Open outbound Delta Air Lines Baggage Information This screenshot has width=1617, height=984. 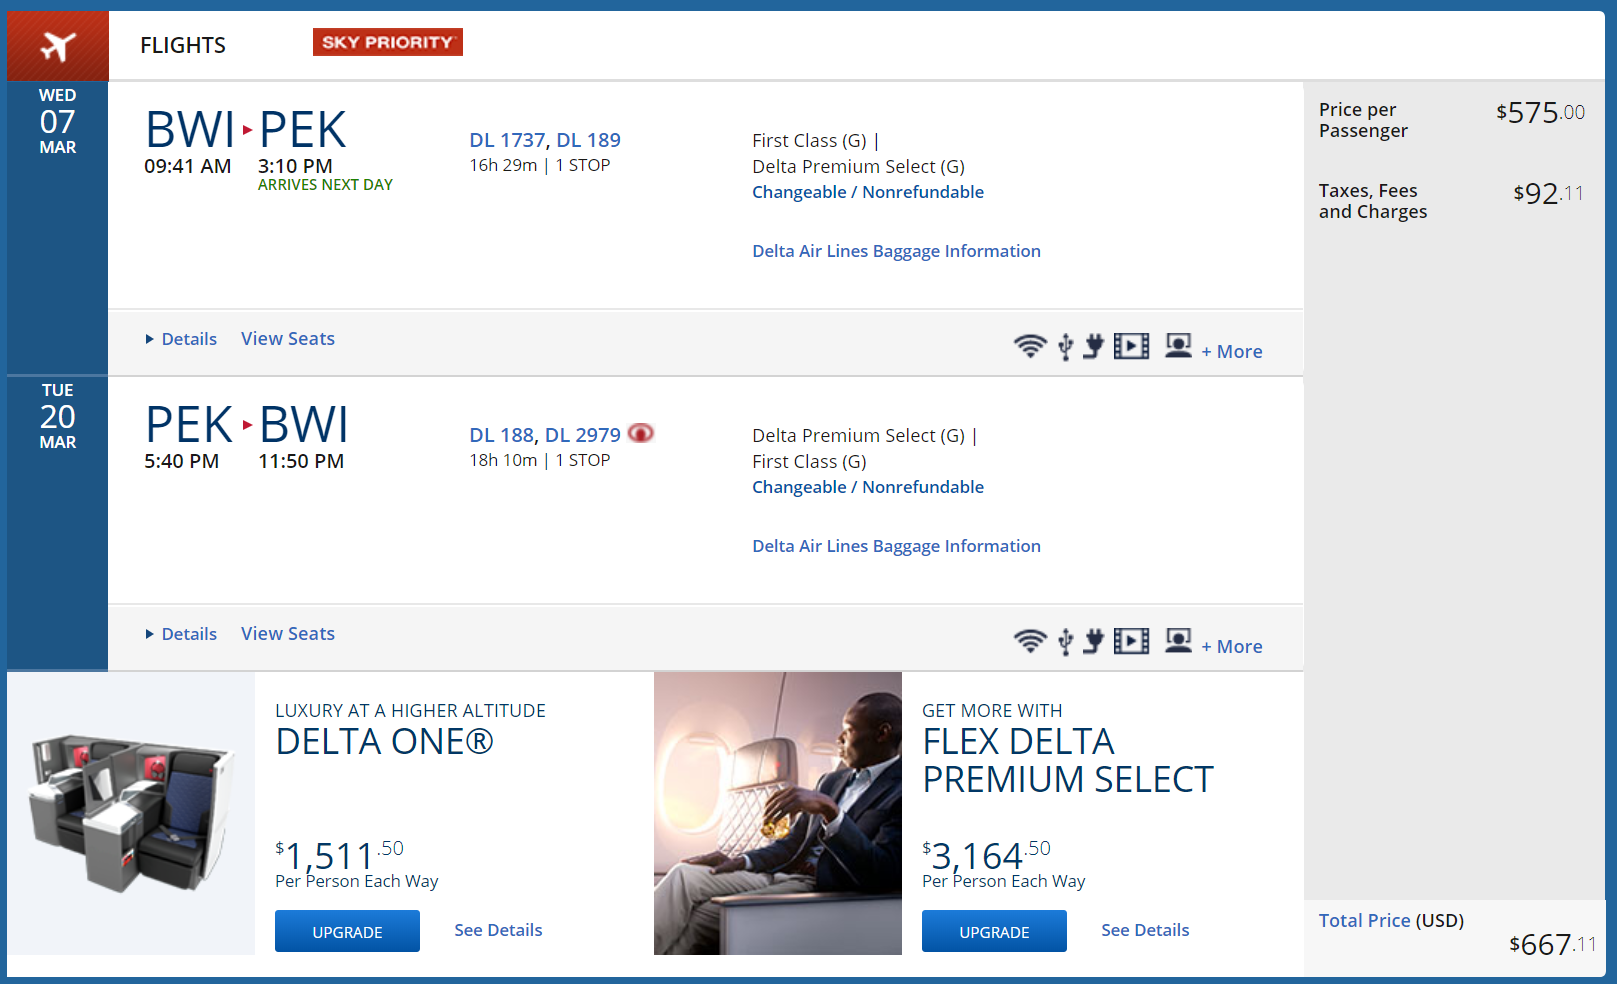[896, 251]
